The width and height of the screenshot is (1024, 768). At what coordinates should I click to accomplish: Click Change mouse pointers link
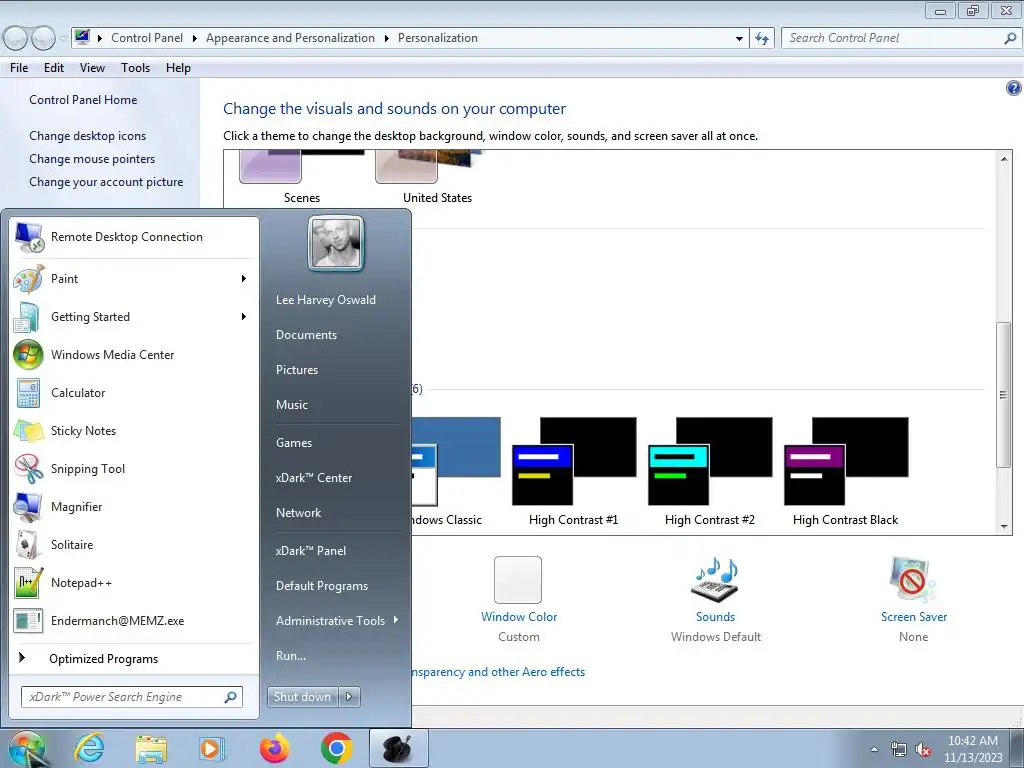92,159
